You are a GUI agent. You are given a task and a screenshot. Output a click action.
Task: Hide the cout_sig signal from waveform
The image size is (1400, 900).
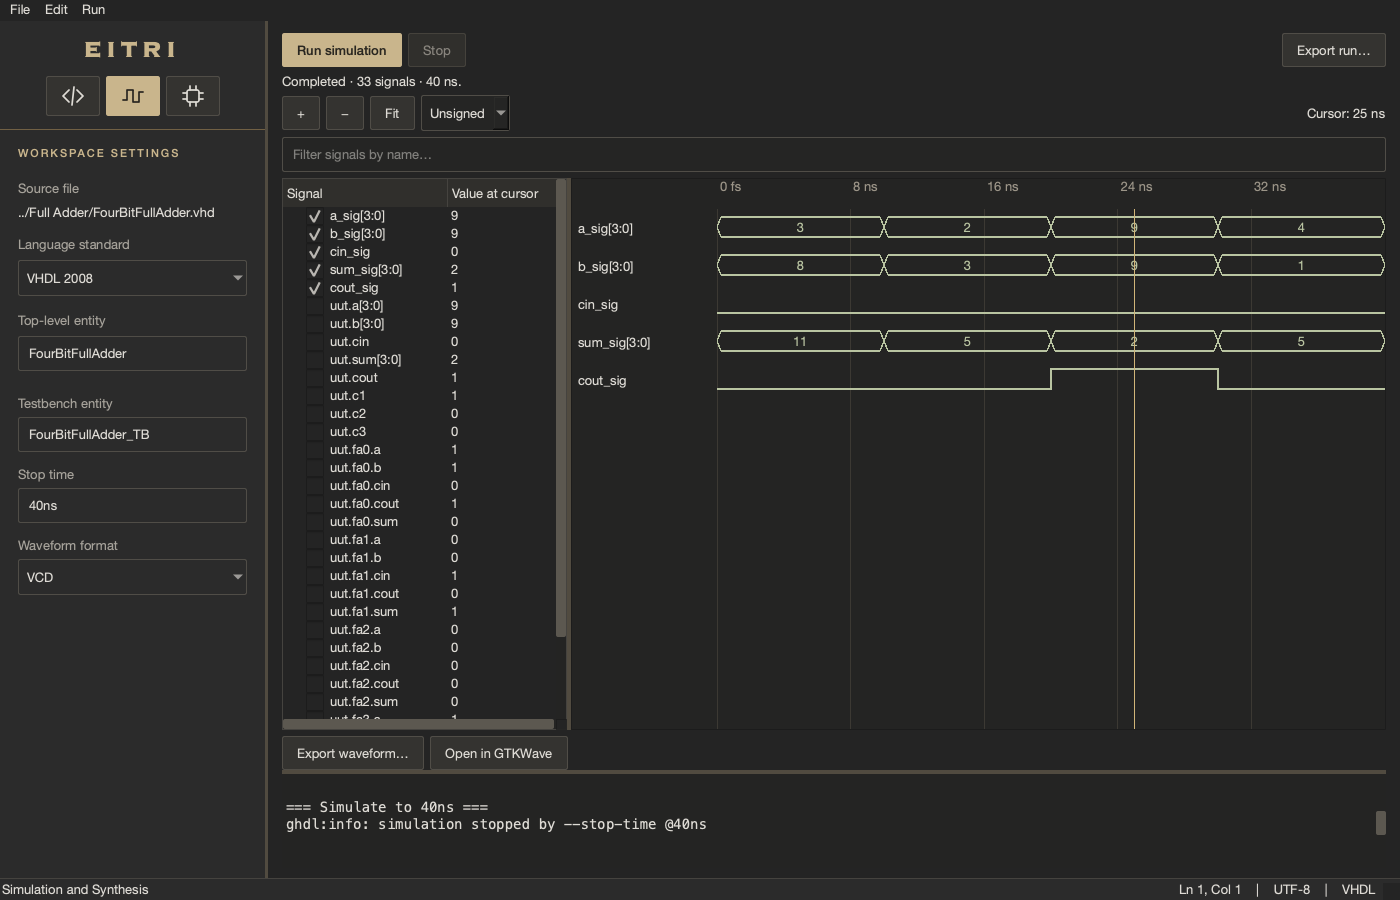(315, 288)
